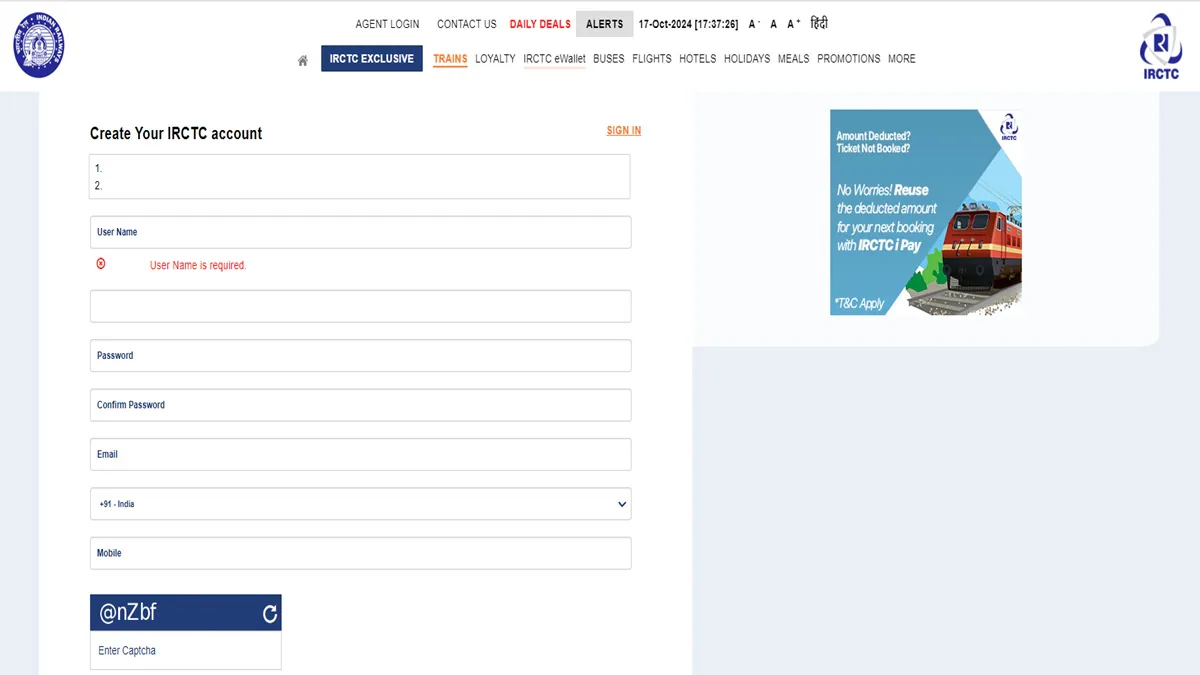The image size is (1200, 675).
Task: Open the ALERTS button
Action: (x=605, y=24)
